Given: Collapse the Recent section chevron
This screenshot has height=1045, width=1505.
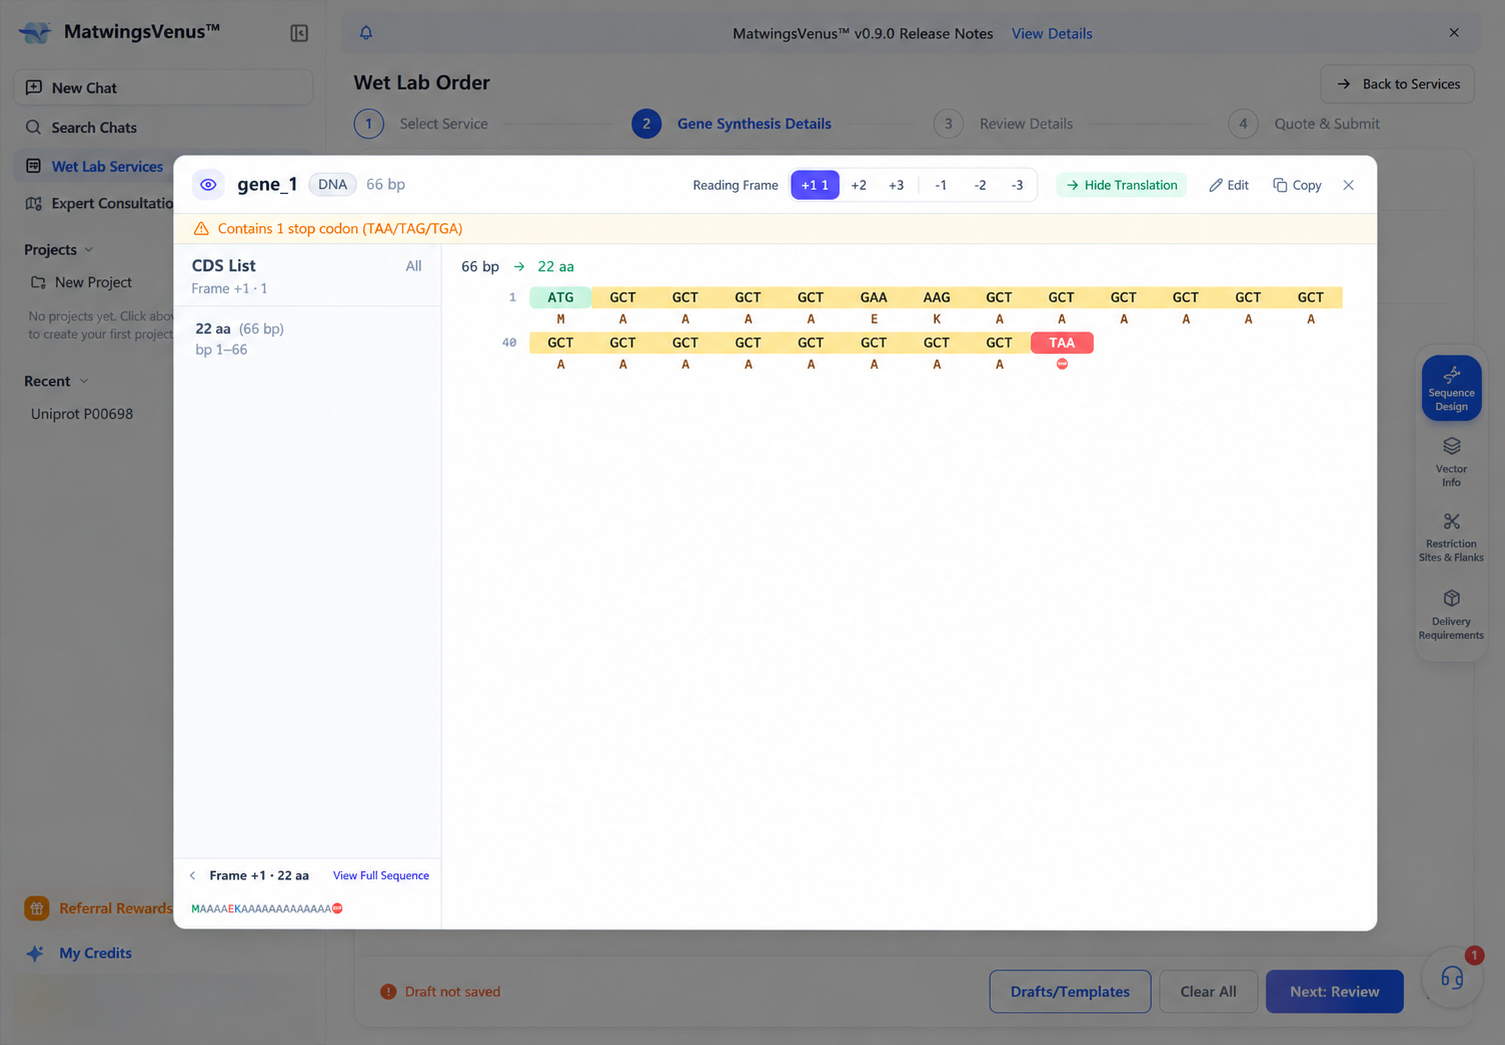Looking at the screenshot, I should (x=84, y=381).
